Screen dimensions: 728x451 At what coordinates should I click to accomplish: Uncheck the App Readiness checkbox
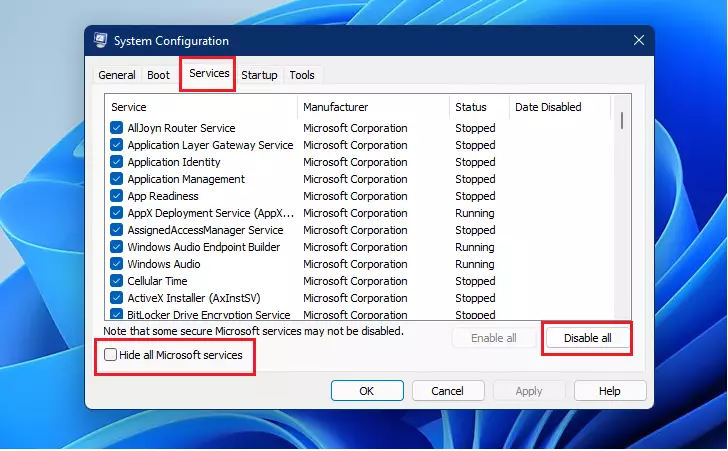(x=117, y=196)
